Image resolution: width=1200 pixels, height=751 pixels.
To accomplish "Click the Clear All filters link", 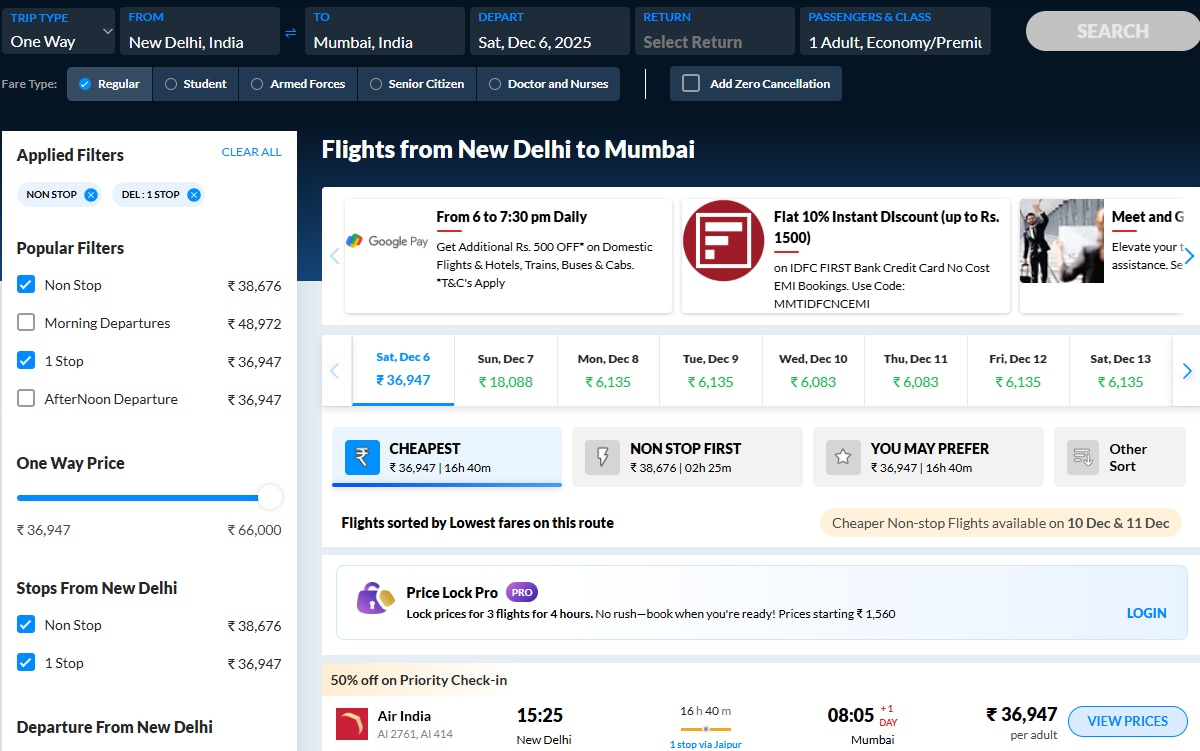I will pyautogui.click(x=251, y=152).
